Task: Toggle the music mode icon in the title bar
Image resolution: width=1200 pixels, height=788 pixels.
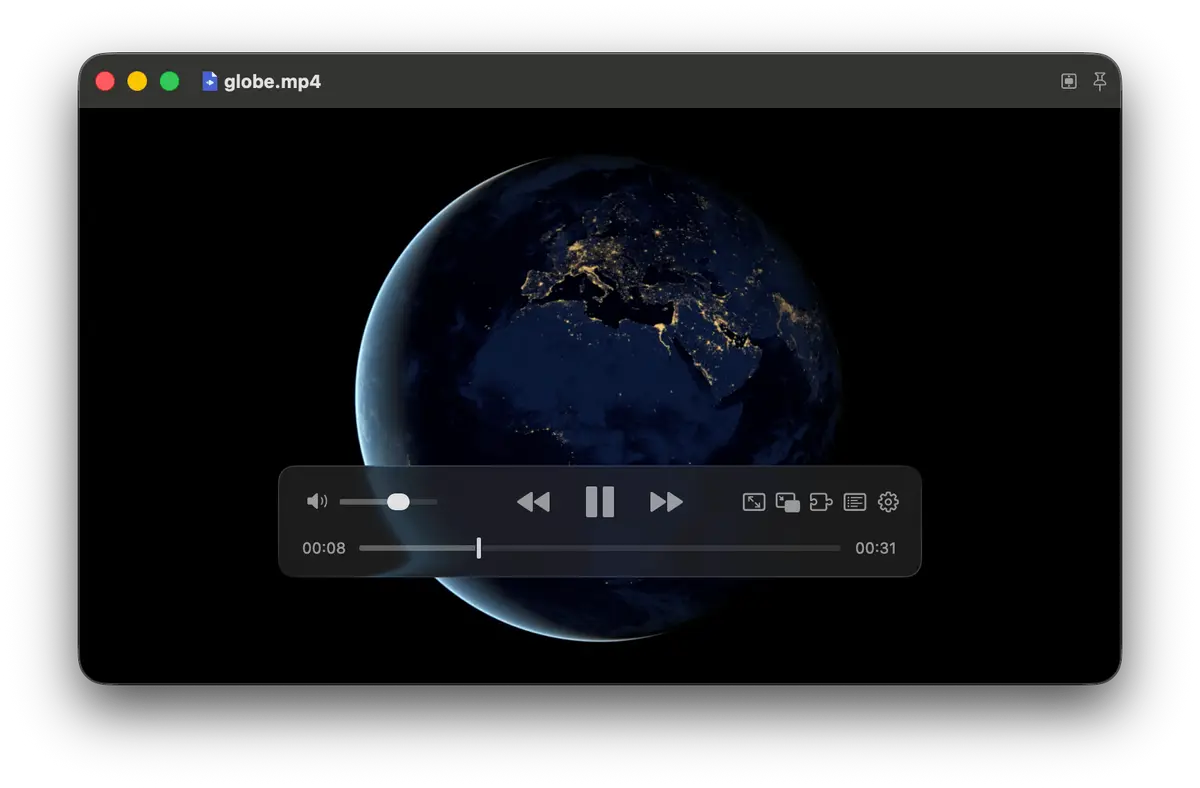Action: click(x=1069, y=81)
